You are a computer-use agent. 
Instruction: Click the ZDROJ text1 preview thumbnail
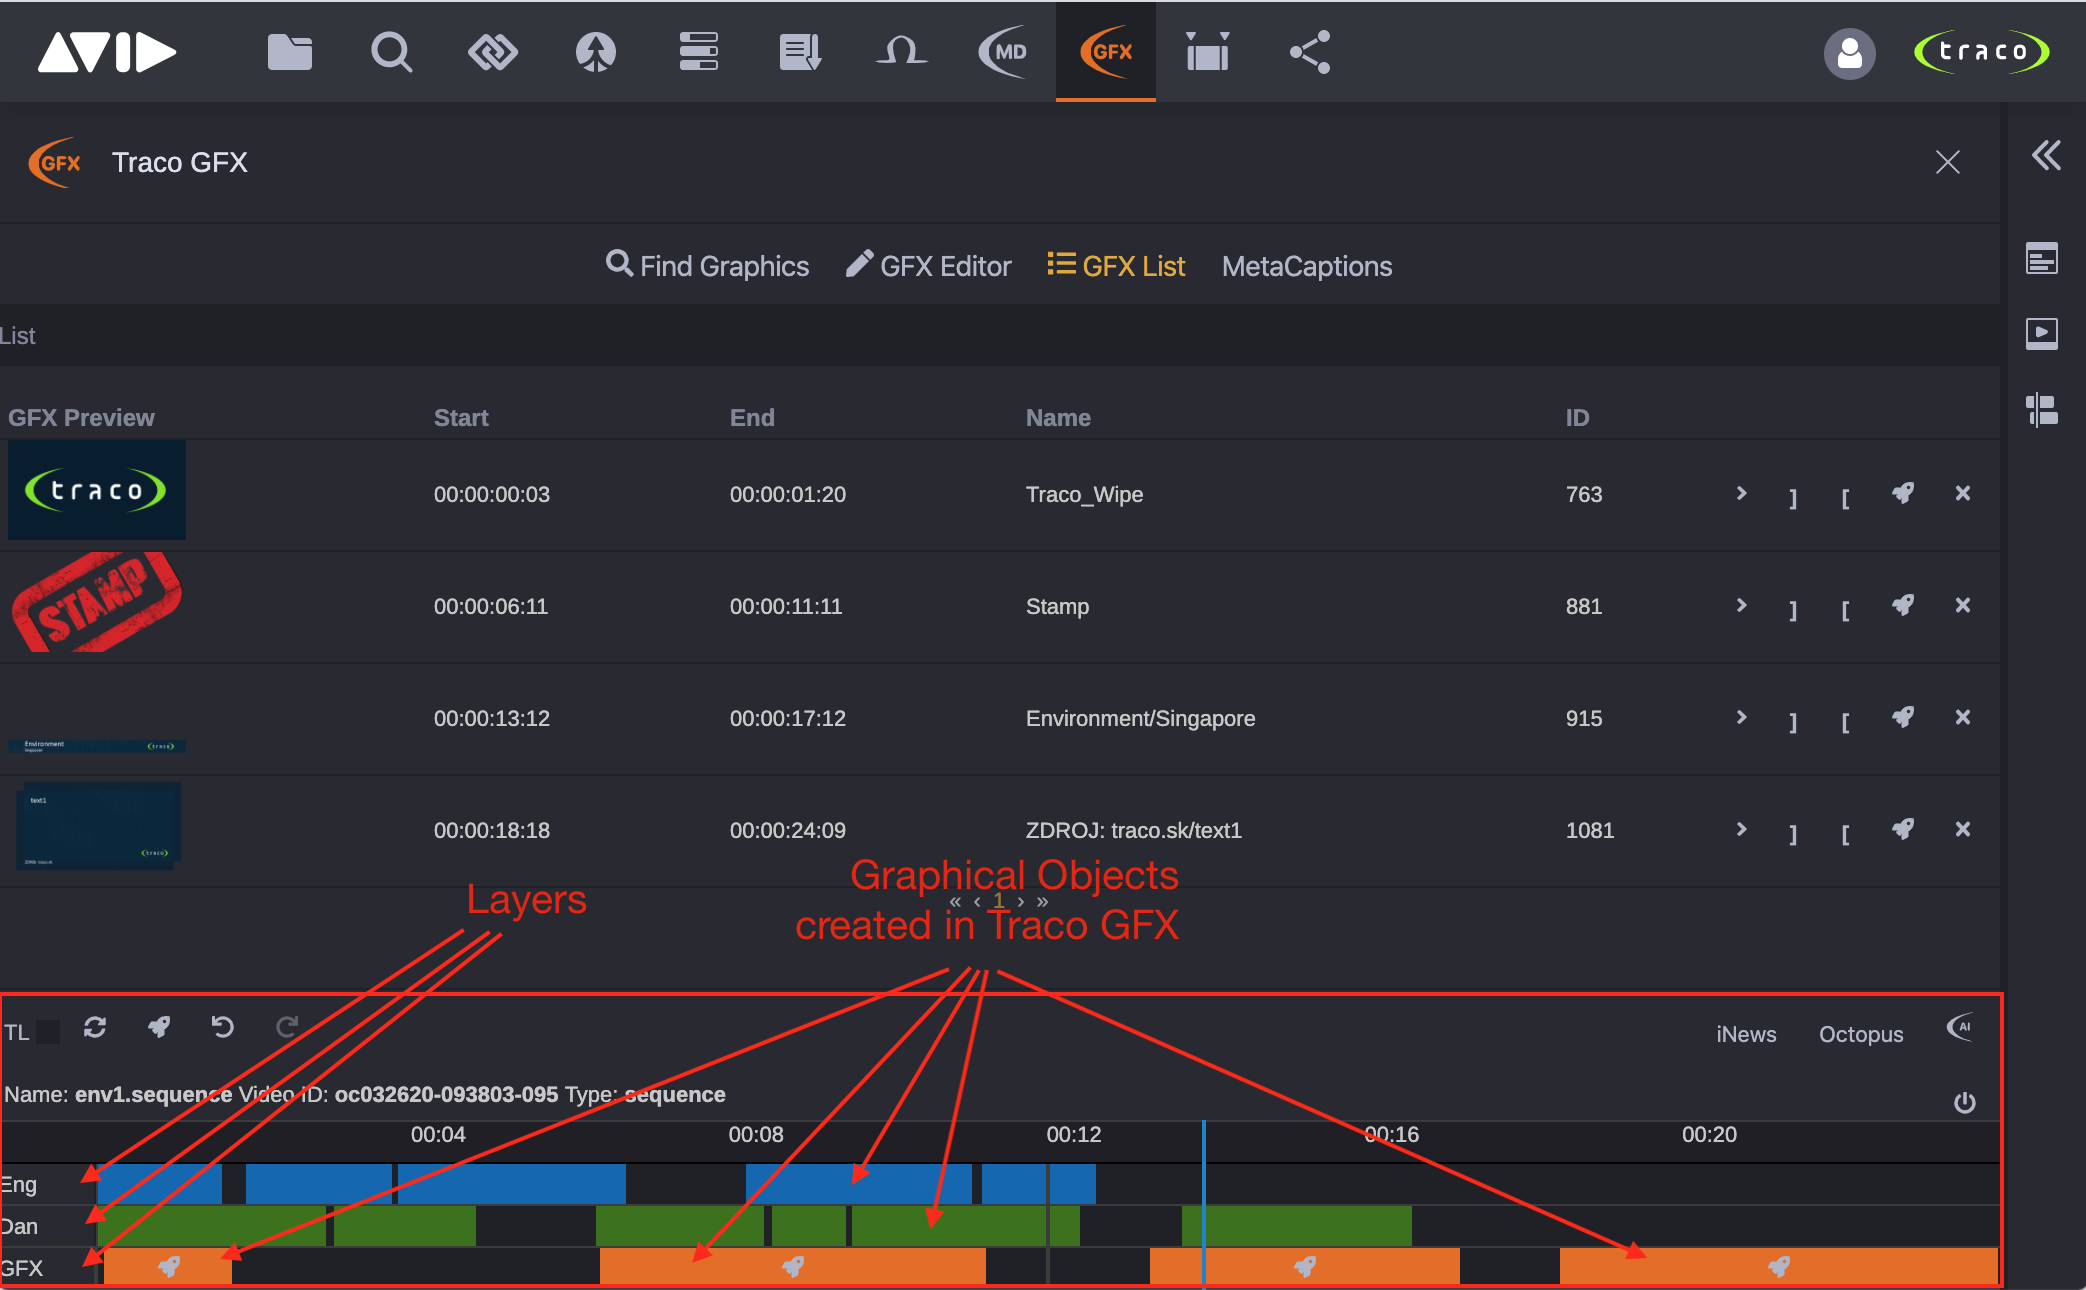pos(97,826)
